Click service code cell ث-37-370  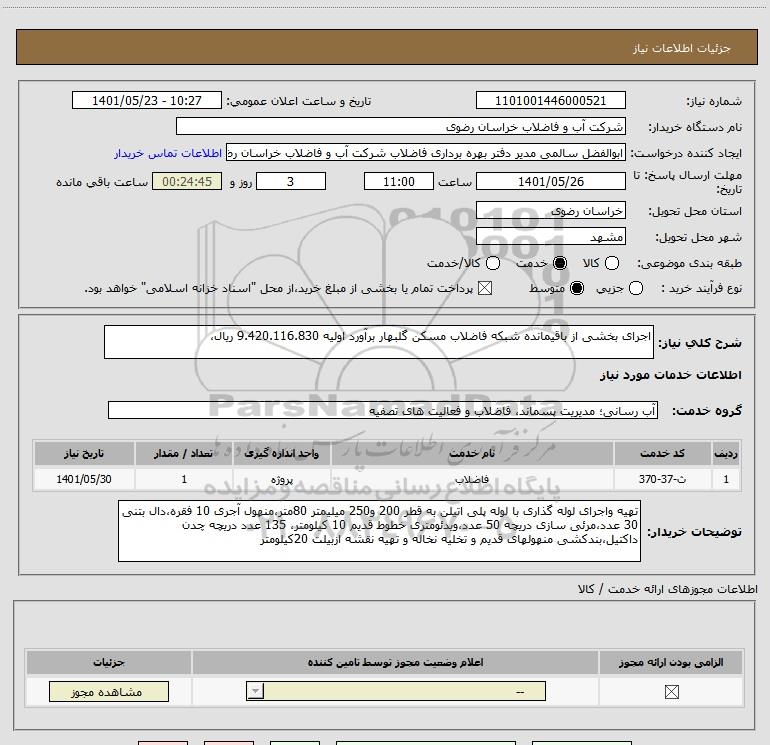pos(662,479)
